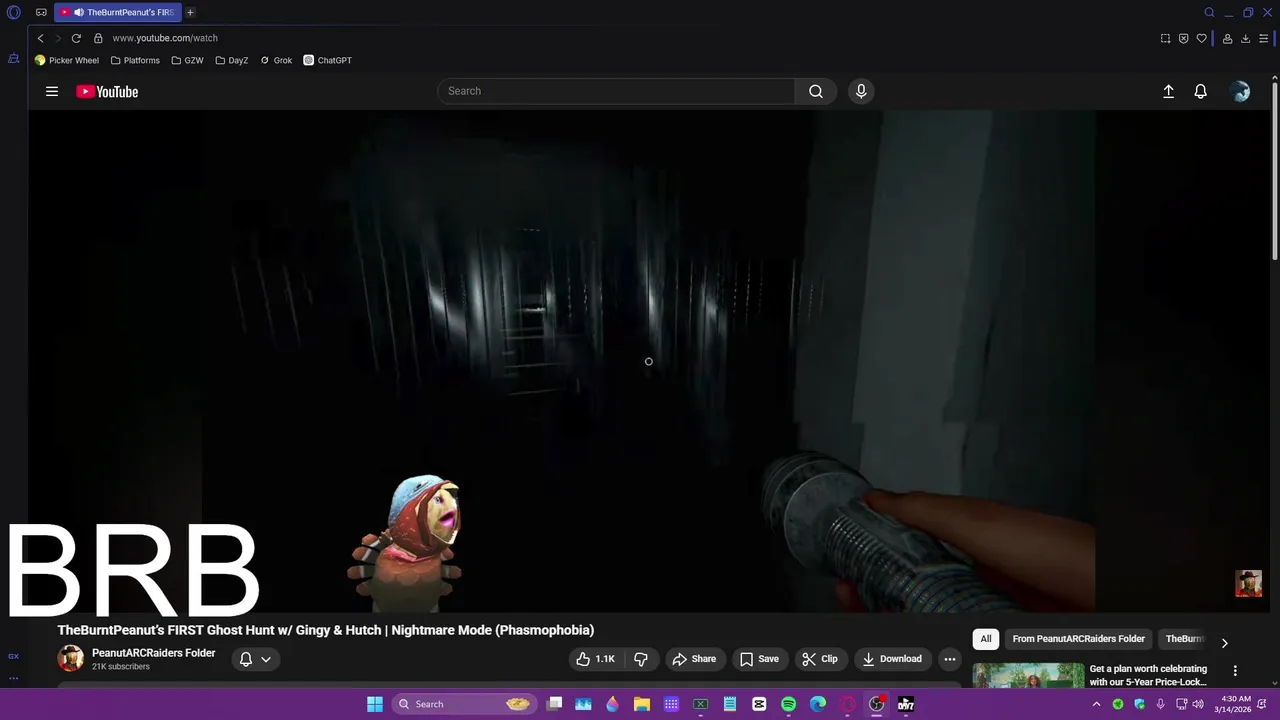Image resolution: width=1280 pixels, height=720 pixels.
Task: Select the All filter chip
Action: pyautogui.click(x=986, y=639)
